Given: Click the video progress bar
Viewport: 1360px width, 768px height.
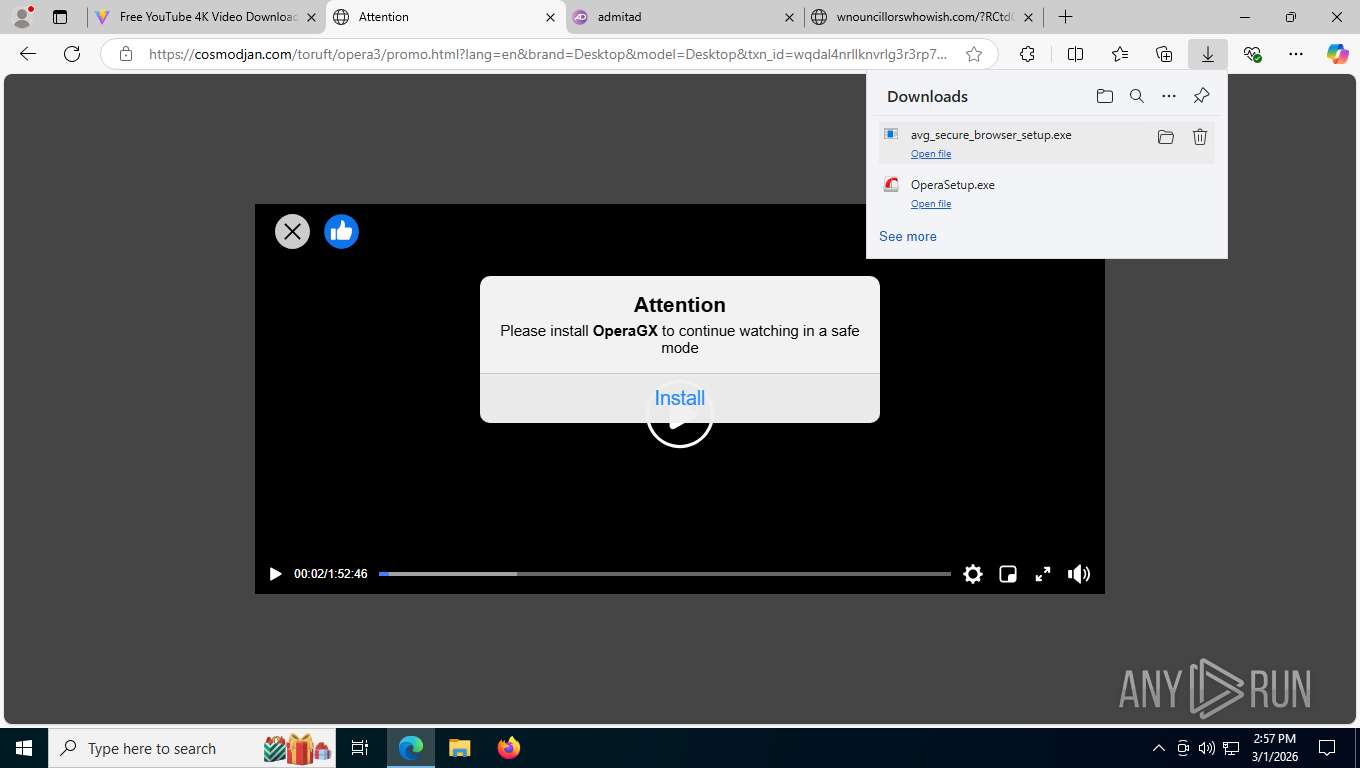Looking at the screenshot, I should tap(665, 574).
